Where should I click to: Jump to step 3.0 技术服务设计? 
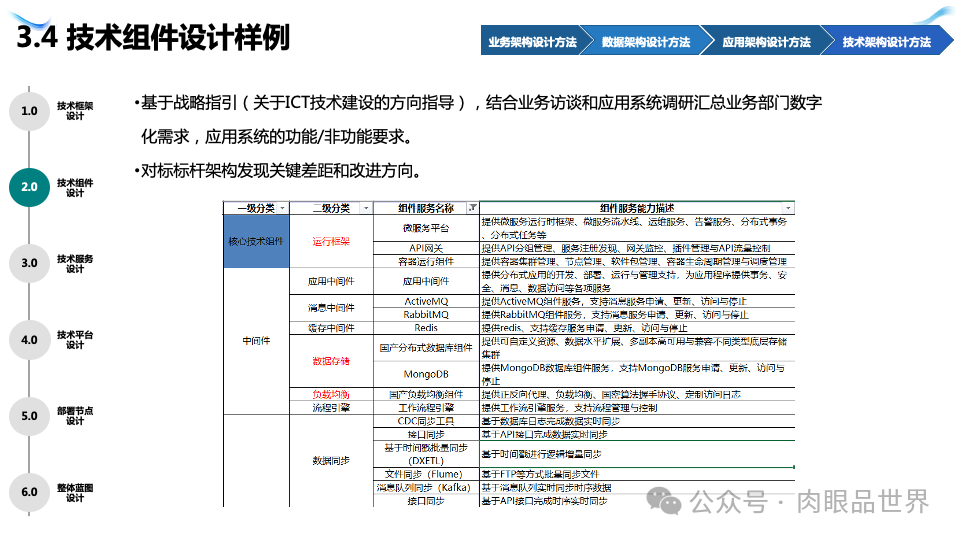[x=29, y=263]
